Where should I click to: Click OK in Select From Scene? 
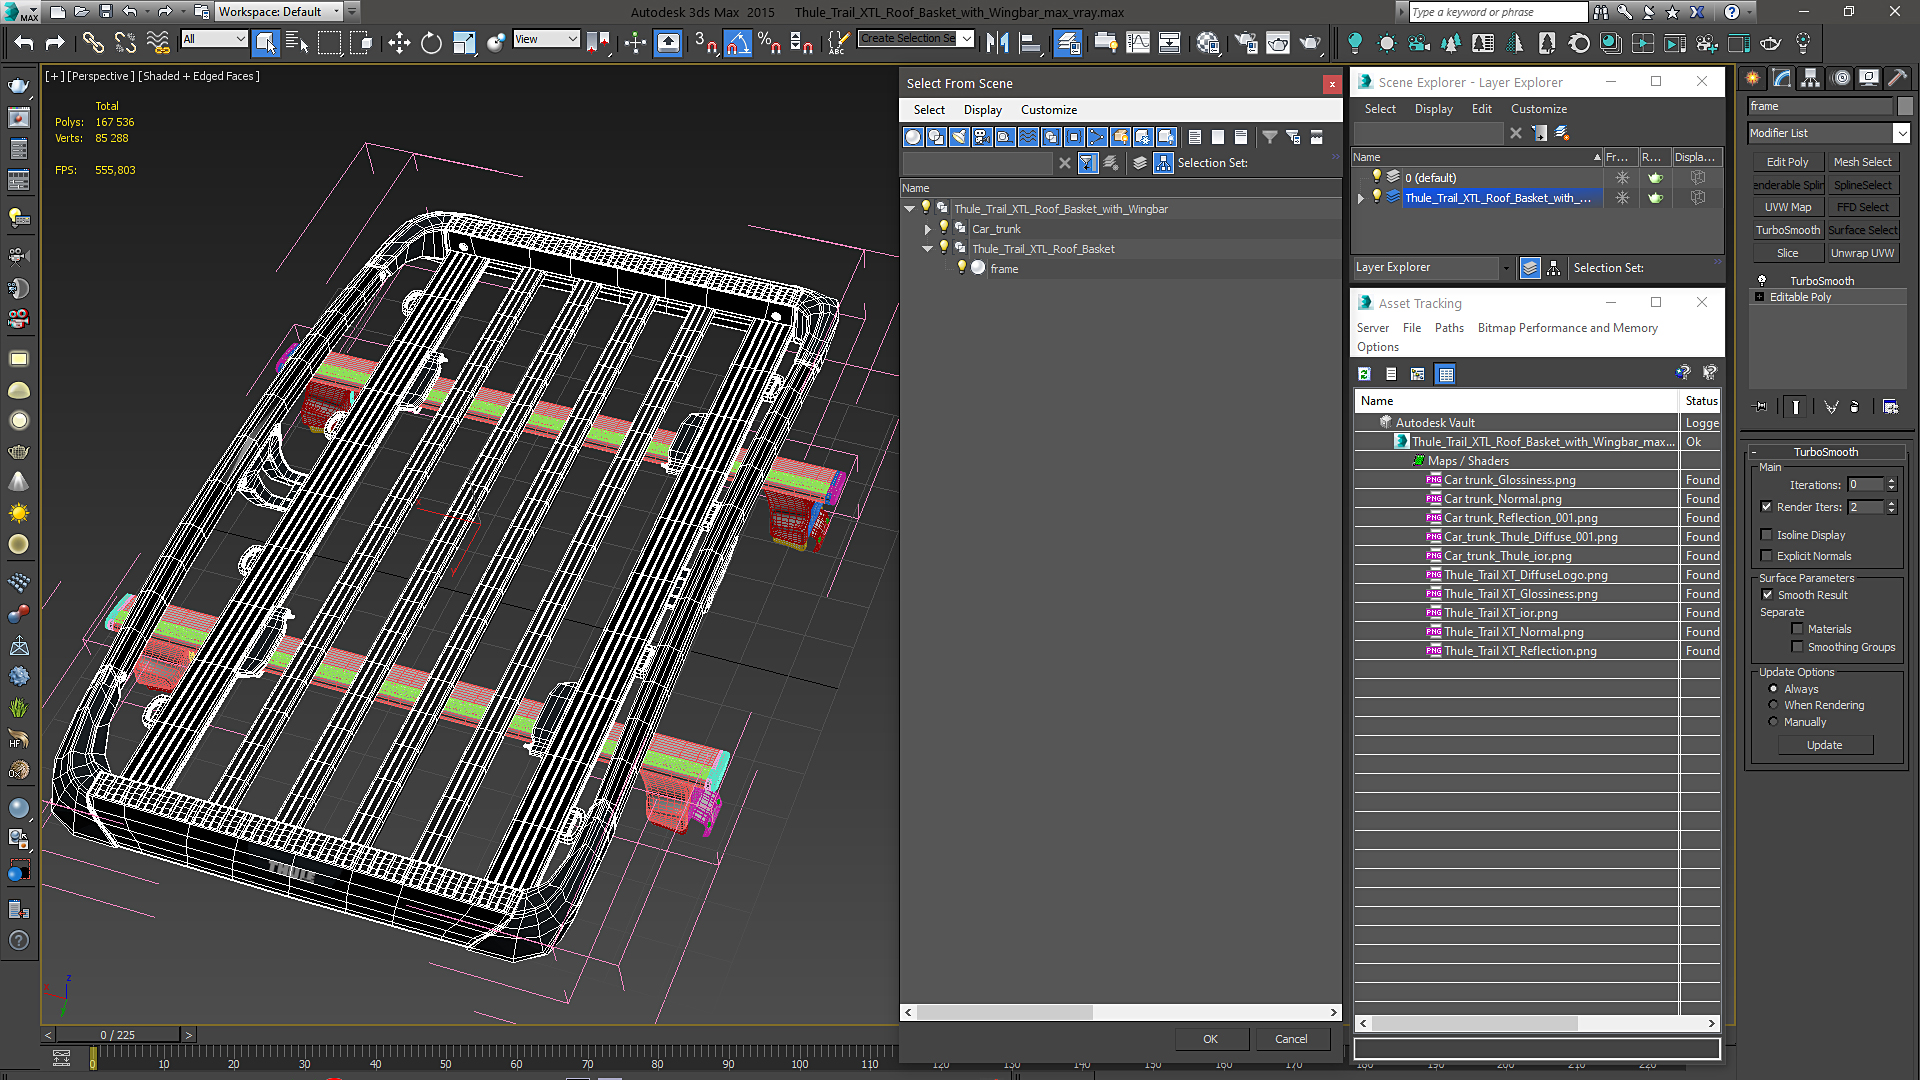1210,1039
